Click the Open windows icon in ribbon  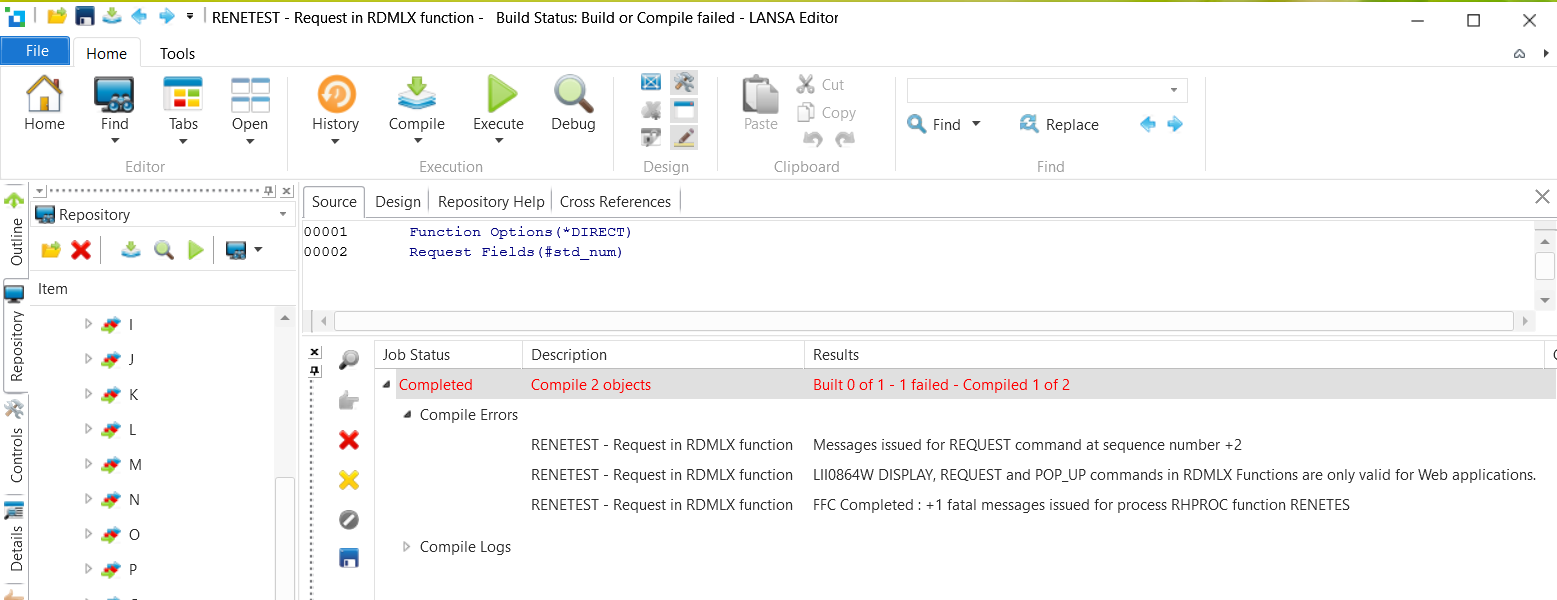[x=250, y=94]
